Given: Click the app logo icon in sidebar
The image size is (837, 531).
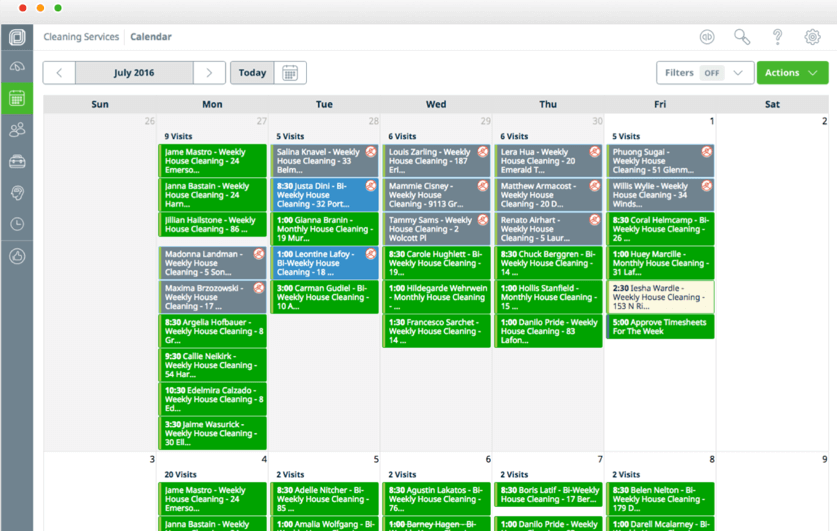Looking at the screenshot, I should pyautogui.click(x=17, y=37).
